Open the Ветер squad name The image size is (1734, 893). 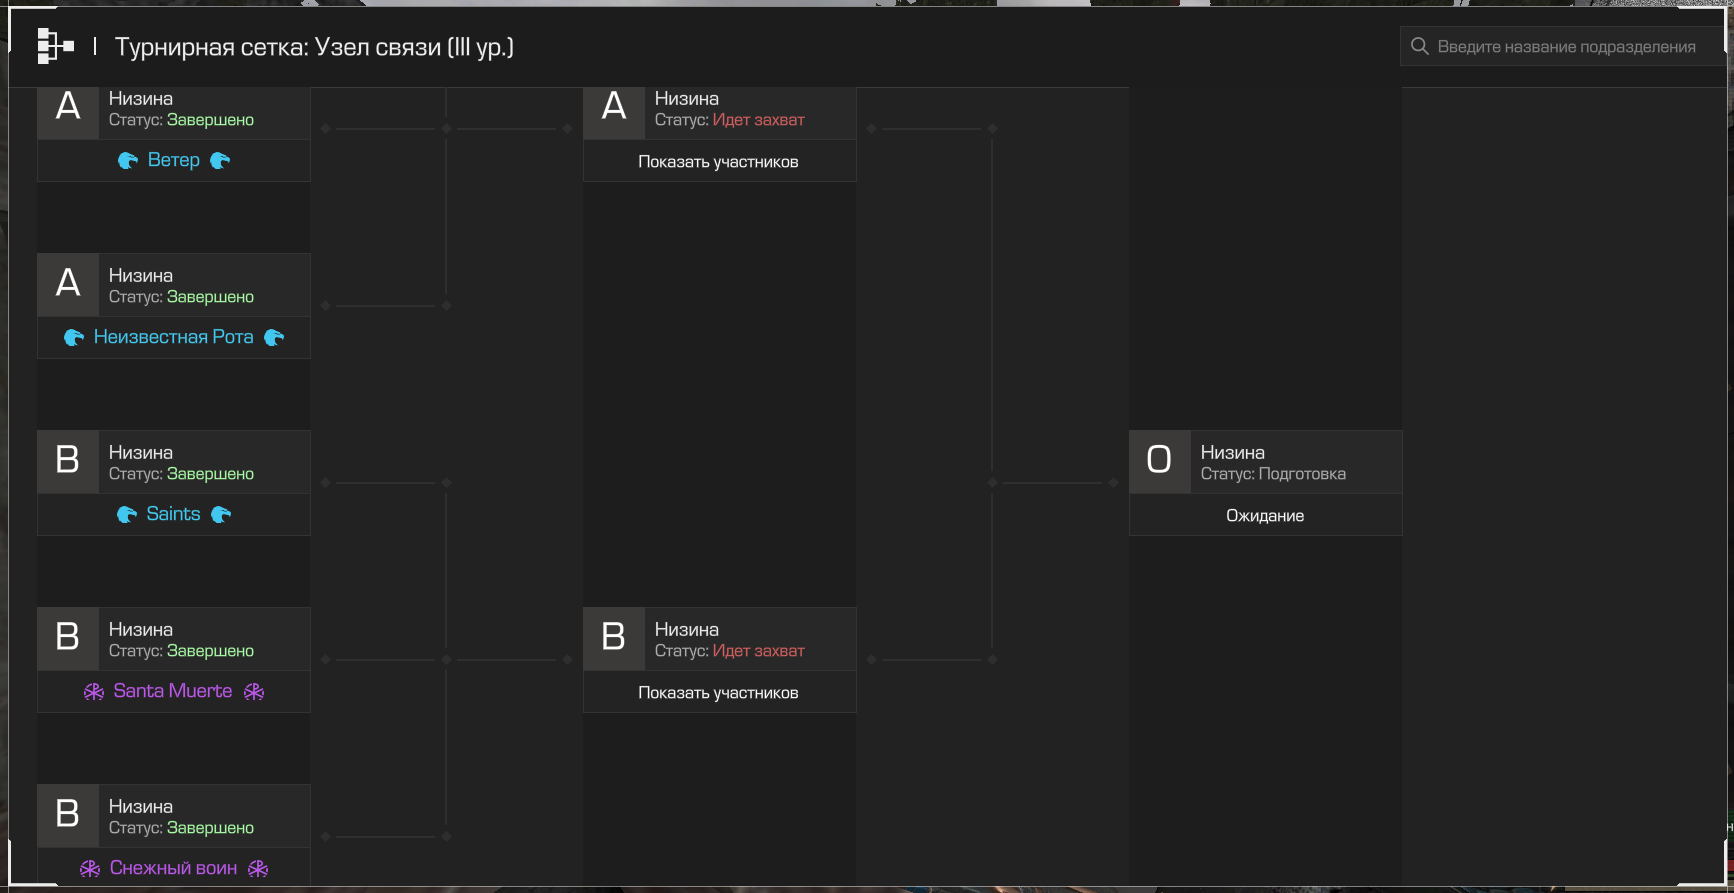pyautogui.click(x=174, y=160)
